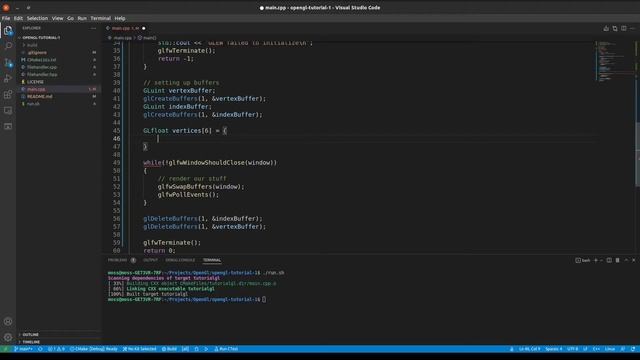Click the Spaces: 4 indentation setting

click(x=554, y=349)
